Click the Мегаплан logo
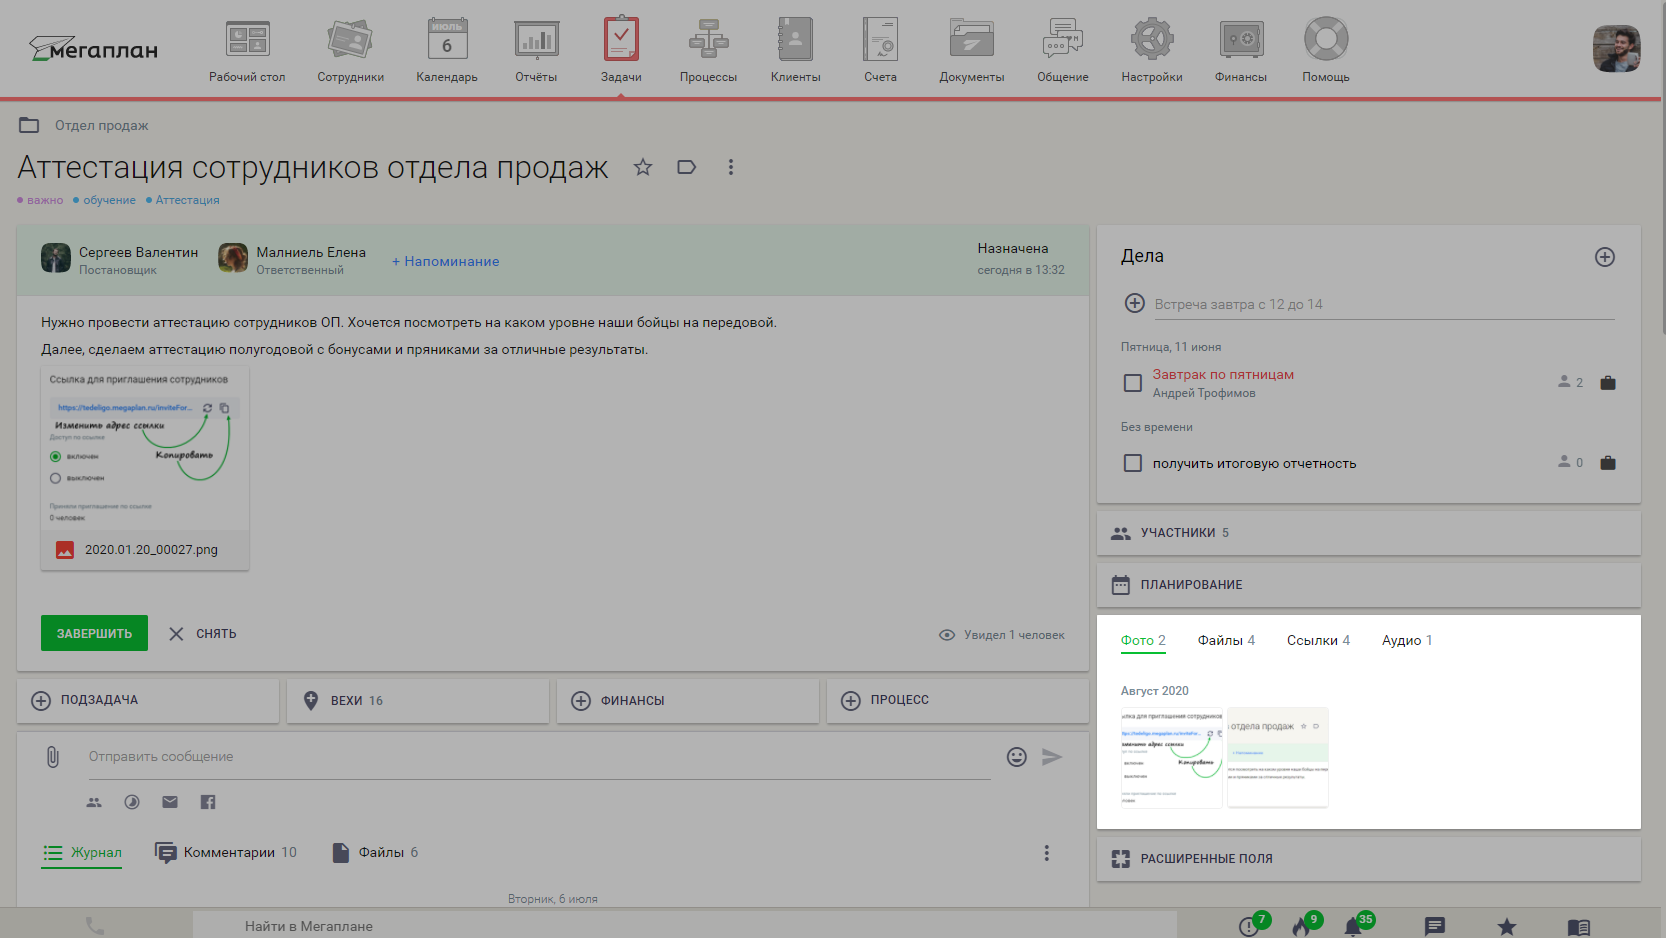This screenshot has height=938, width=1666. tap(93, 48)
